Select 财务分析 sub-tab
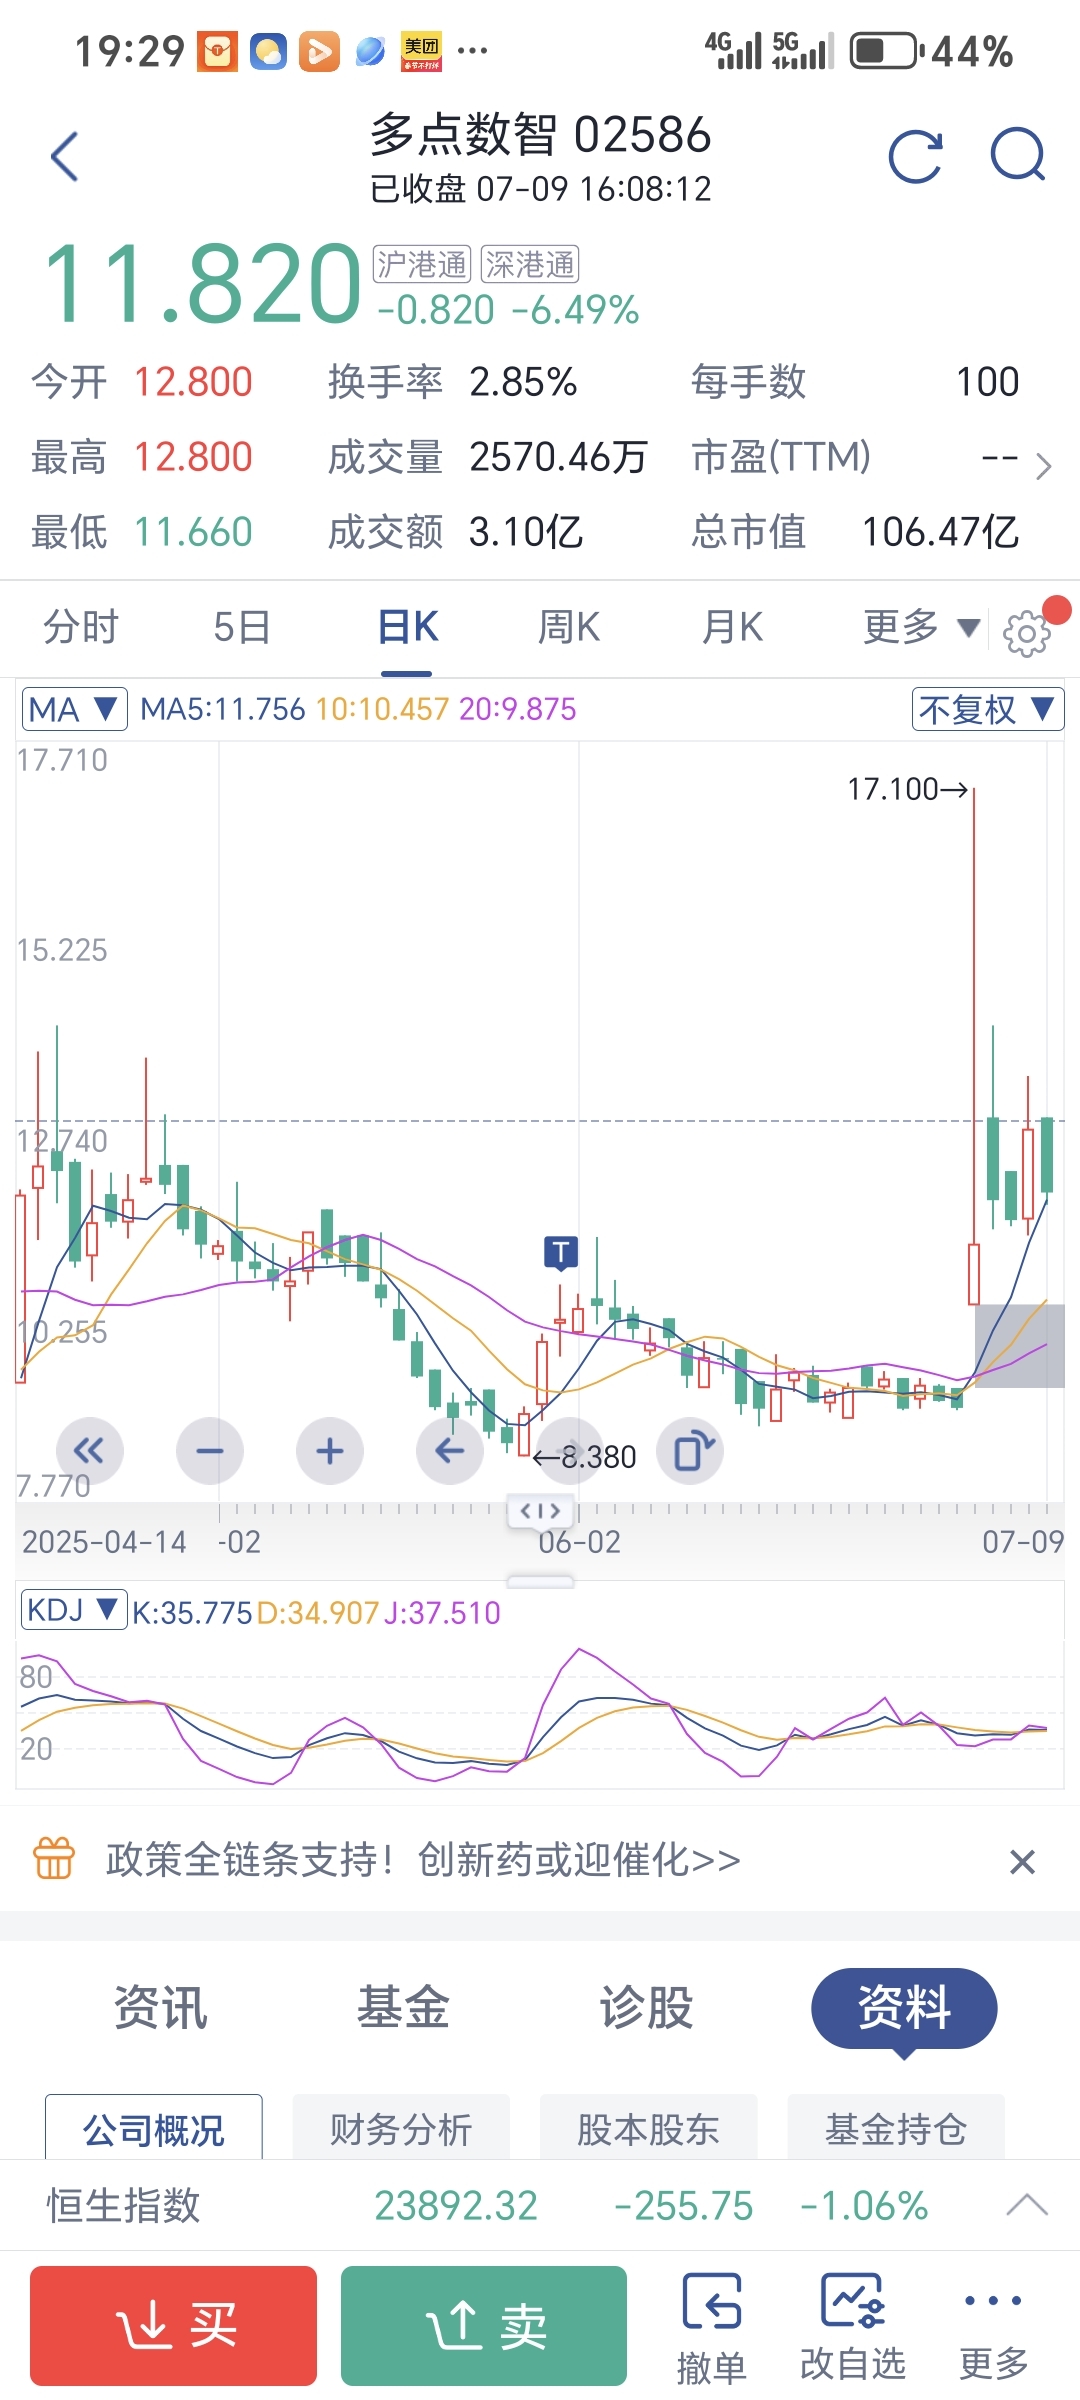The height and width of the screenshot is (2400, 1080). [401, 2129]
